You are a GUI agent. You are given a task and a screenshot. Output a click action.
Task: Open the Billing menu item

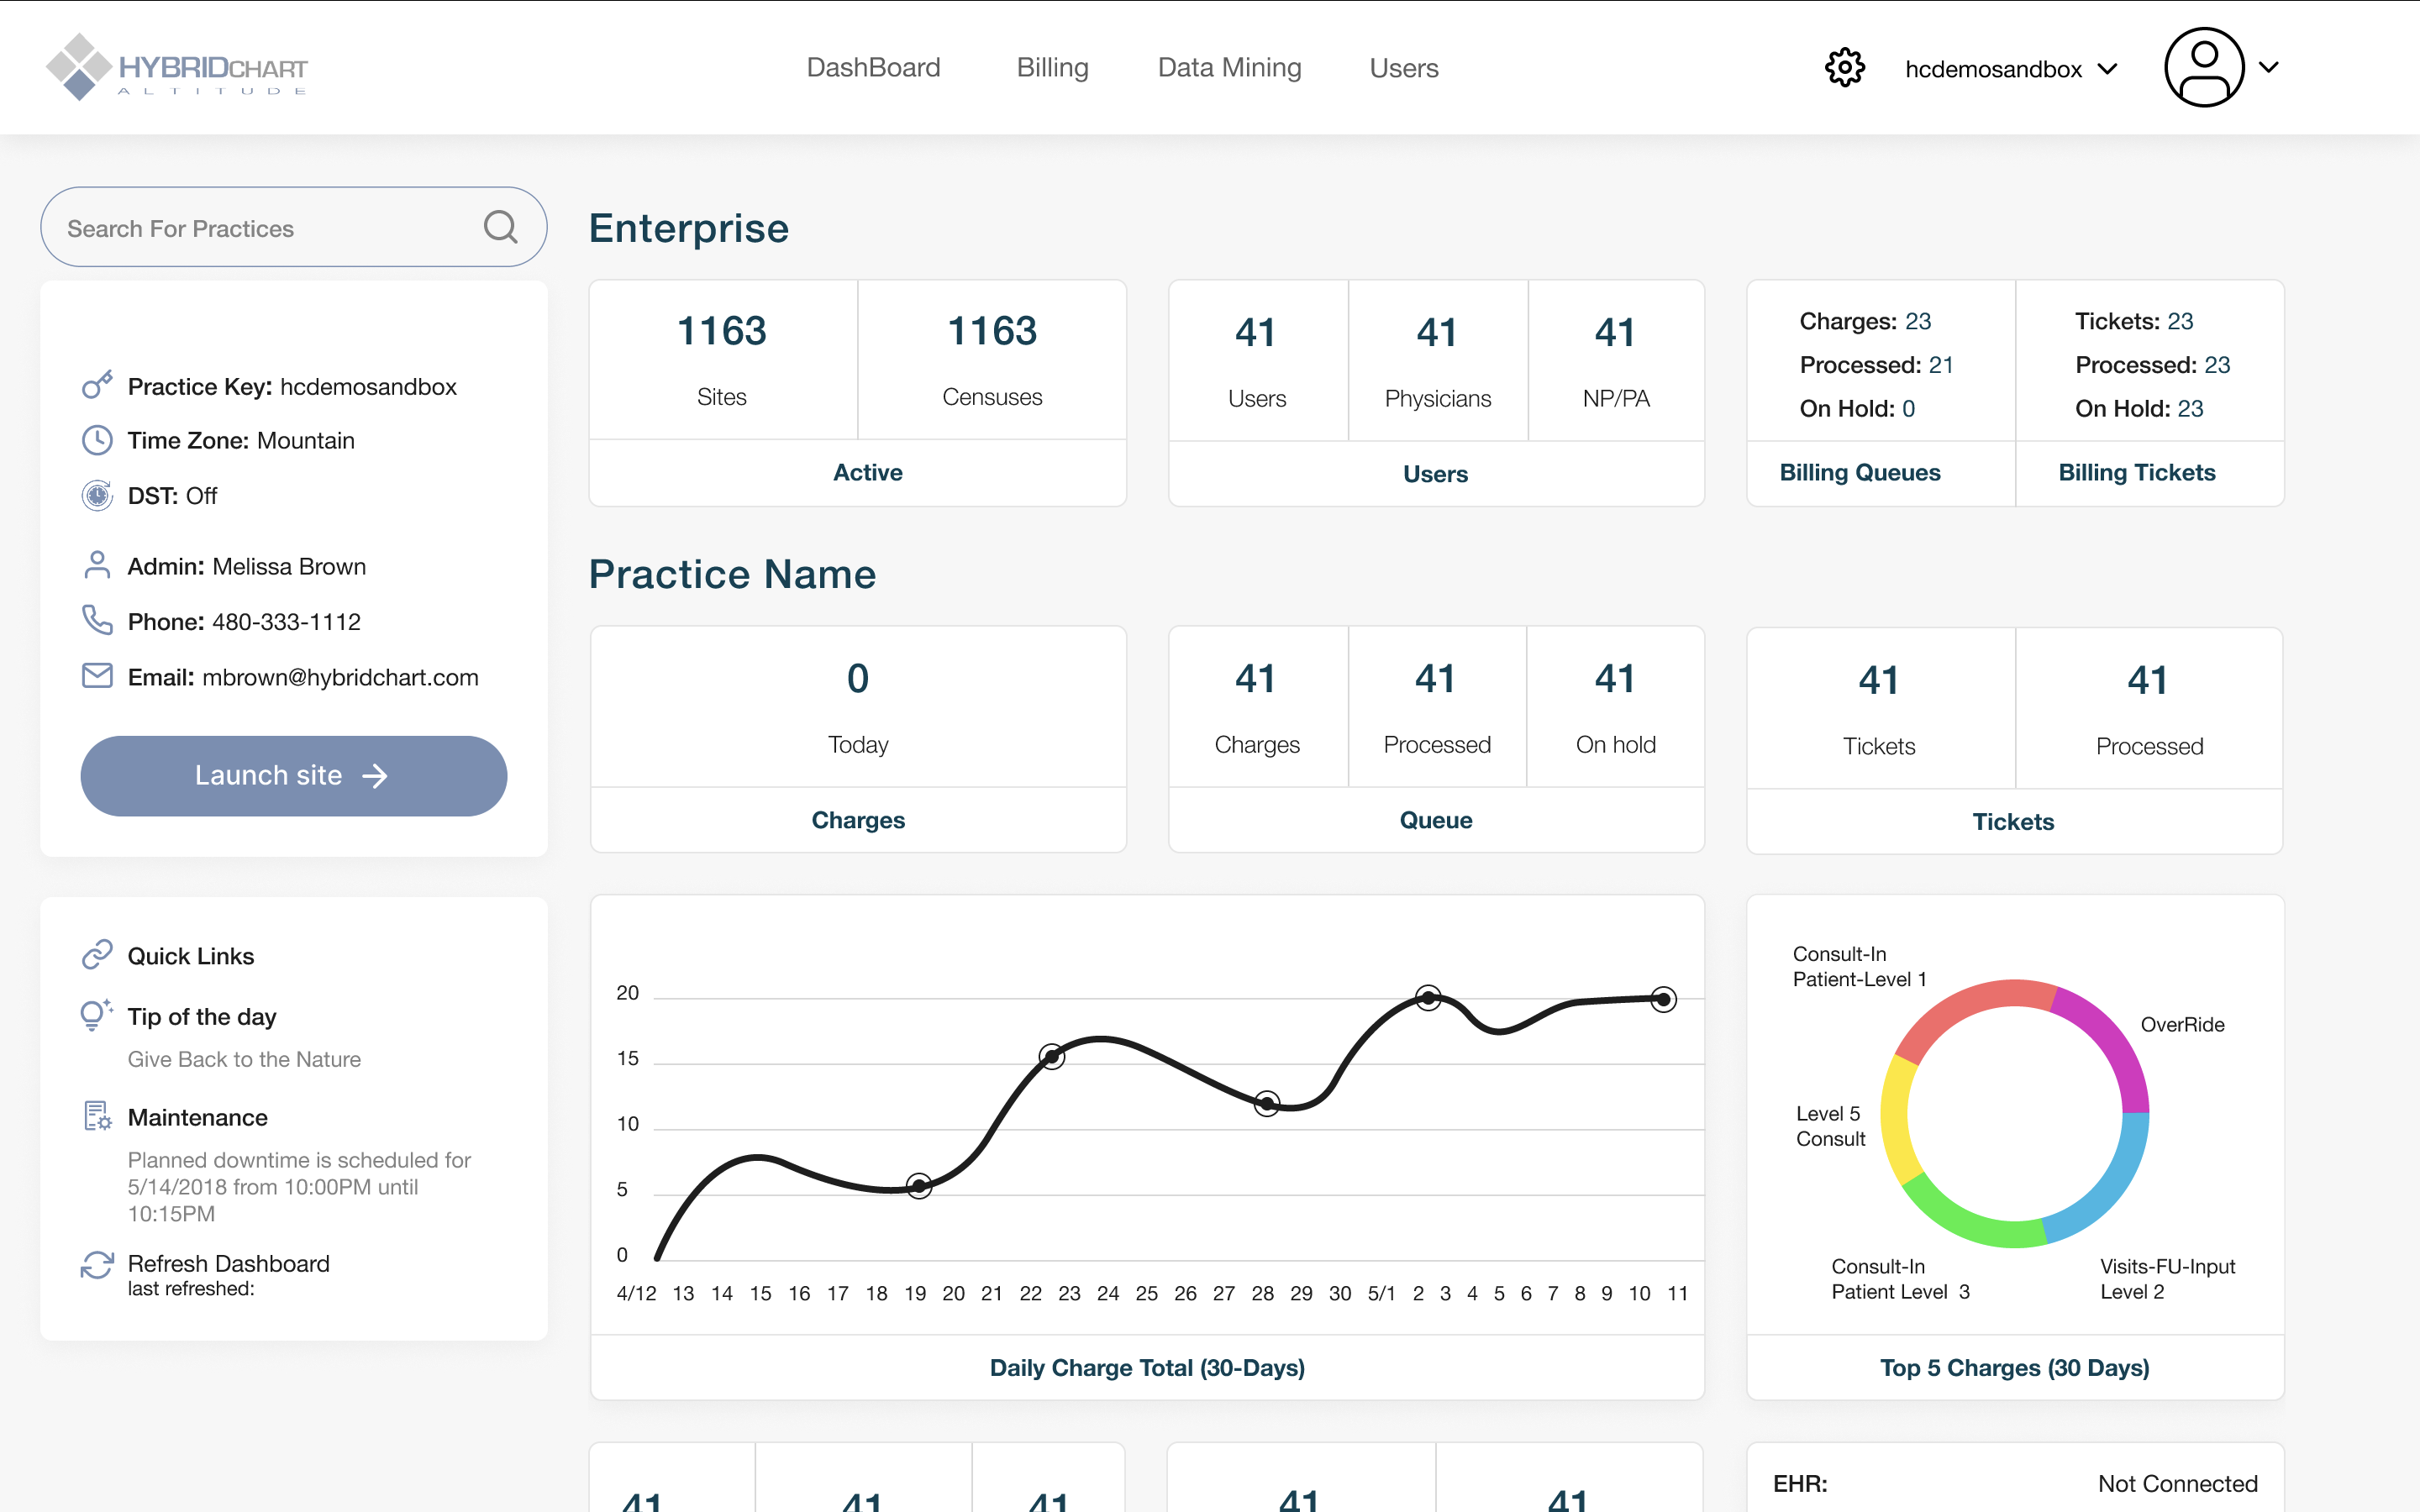tap(1052, 67)
